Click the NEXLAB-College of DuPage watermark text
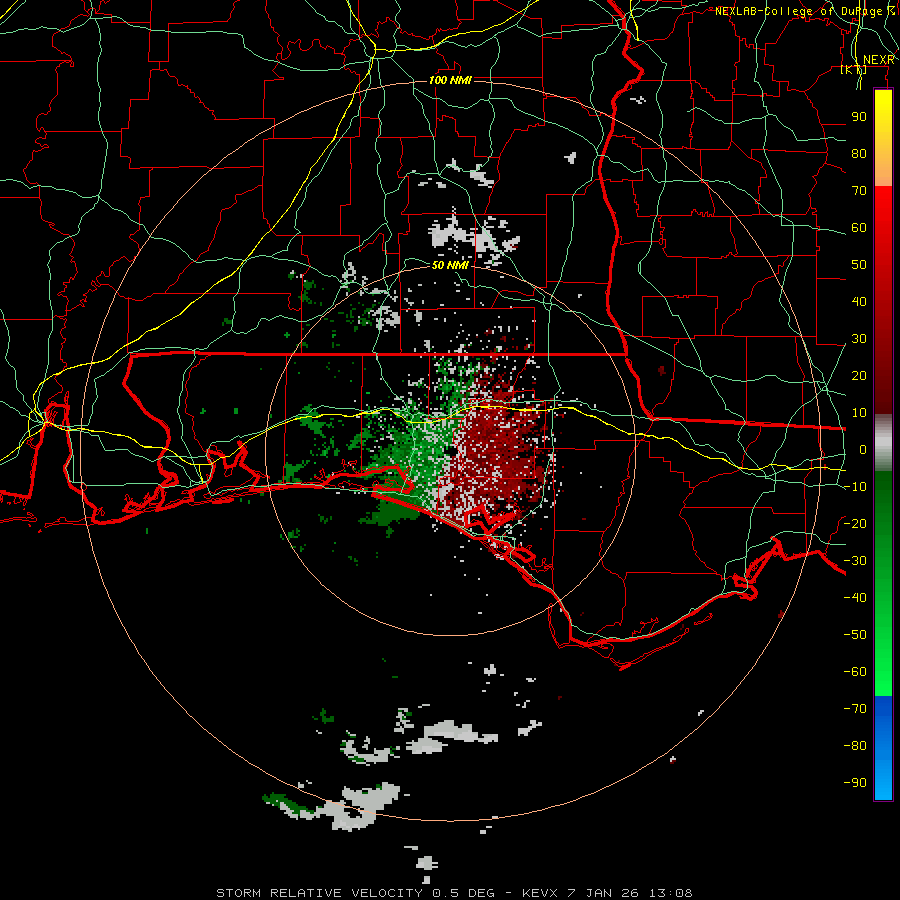 pyautogui.click(x=805, y=11)
